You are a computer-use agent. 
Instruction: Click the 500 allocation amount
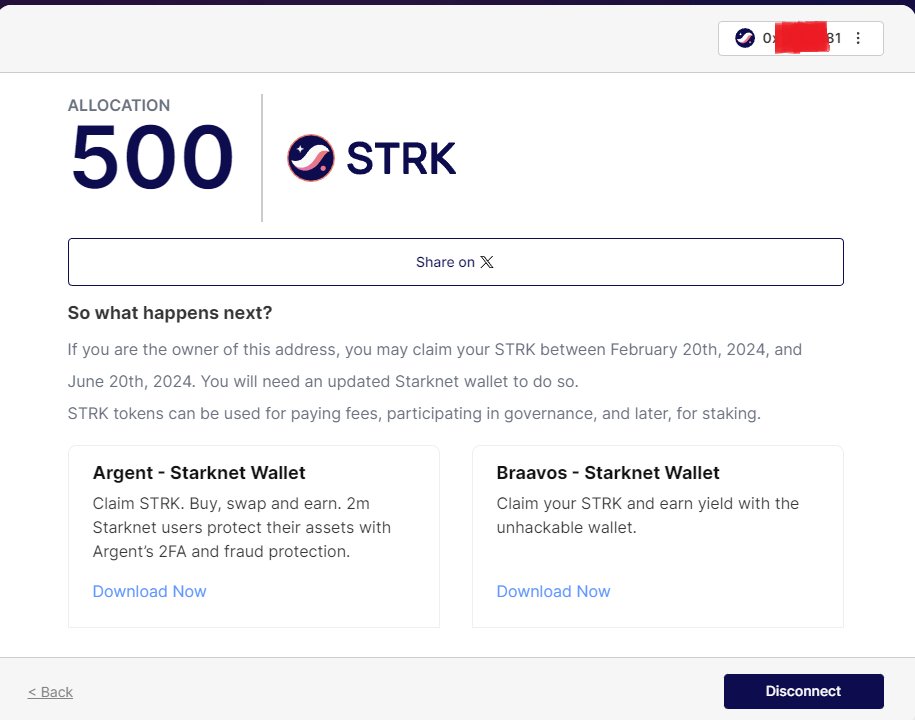(x=152, y=158)
